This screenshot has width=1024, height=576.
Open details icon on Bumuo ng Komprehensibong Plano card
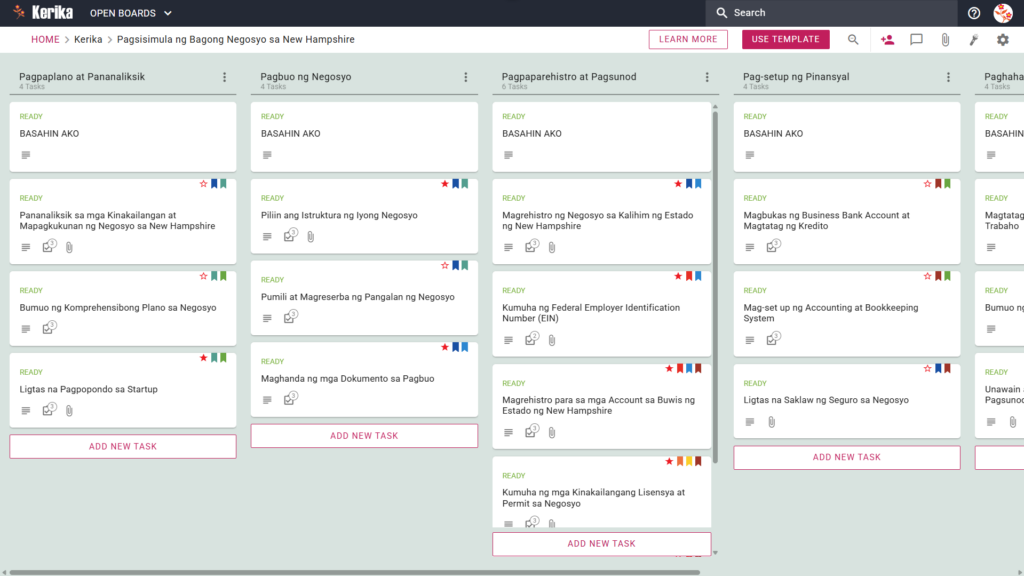(25, 329)
